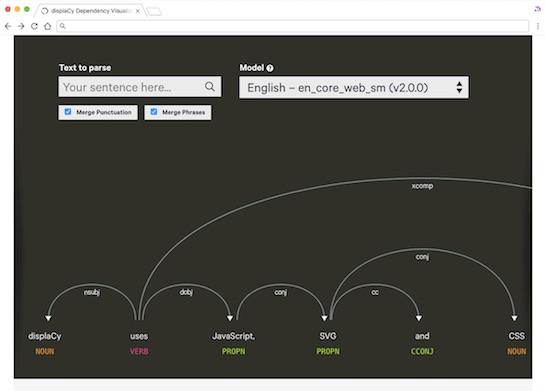
Task: Open the browser three-dot menu
Action: [538, 26]
